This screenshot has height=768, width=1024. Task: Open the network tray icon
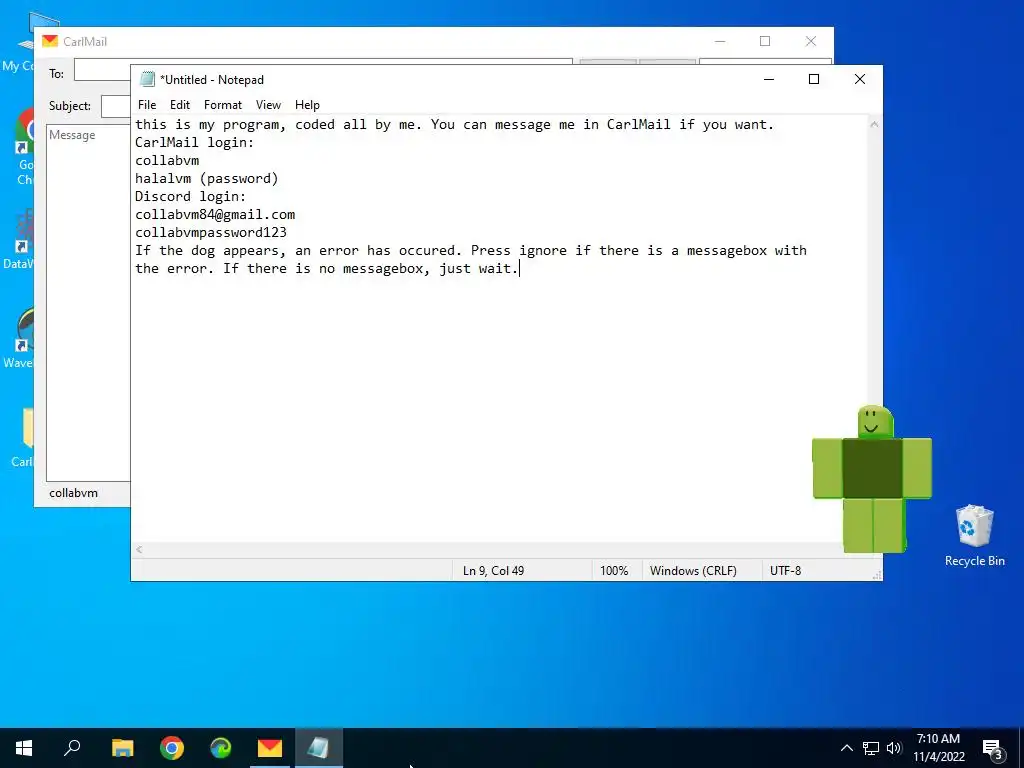[x=871, y=748]
